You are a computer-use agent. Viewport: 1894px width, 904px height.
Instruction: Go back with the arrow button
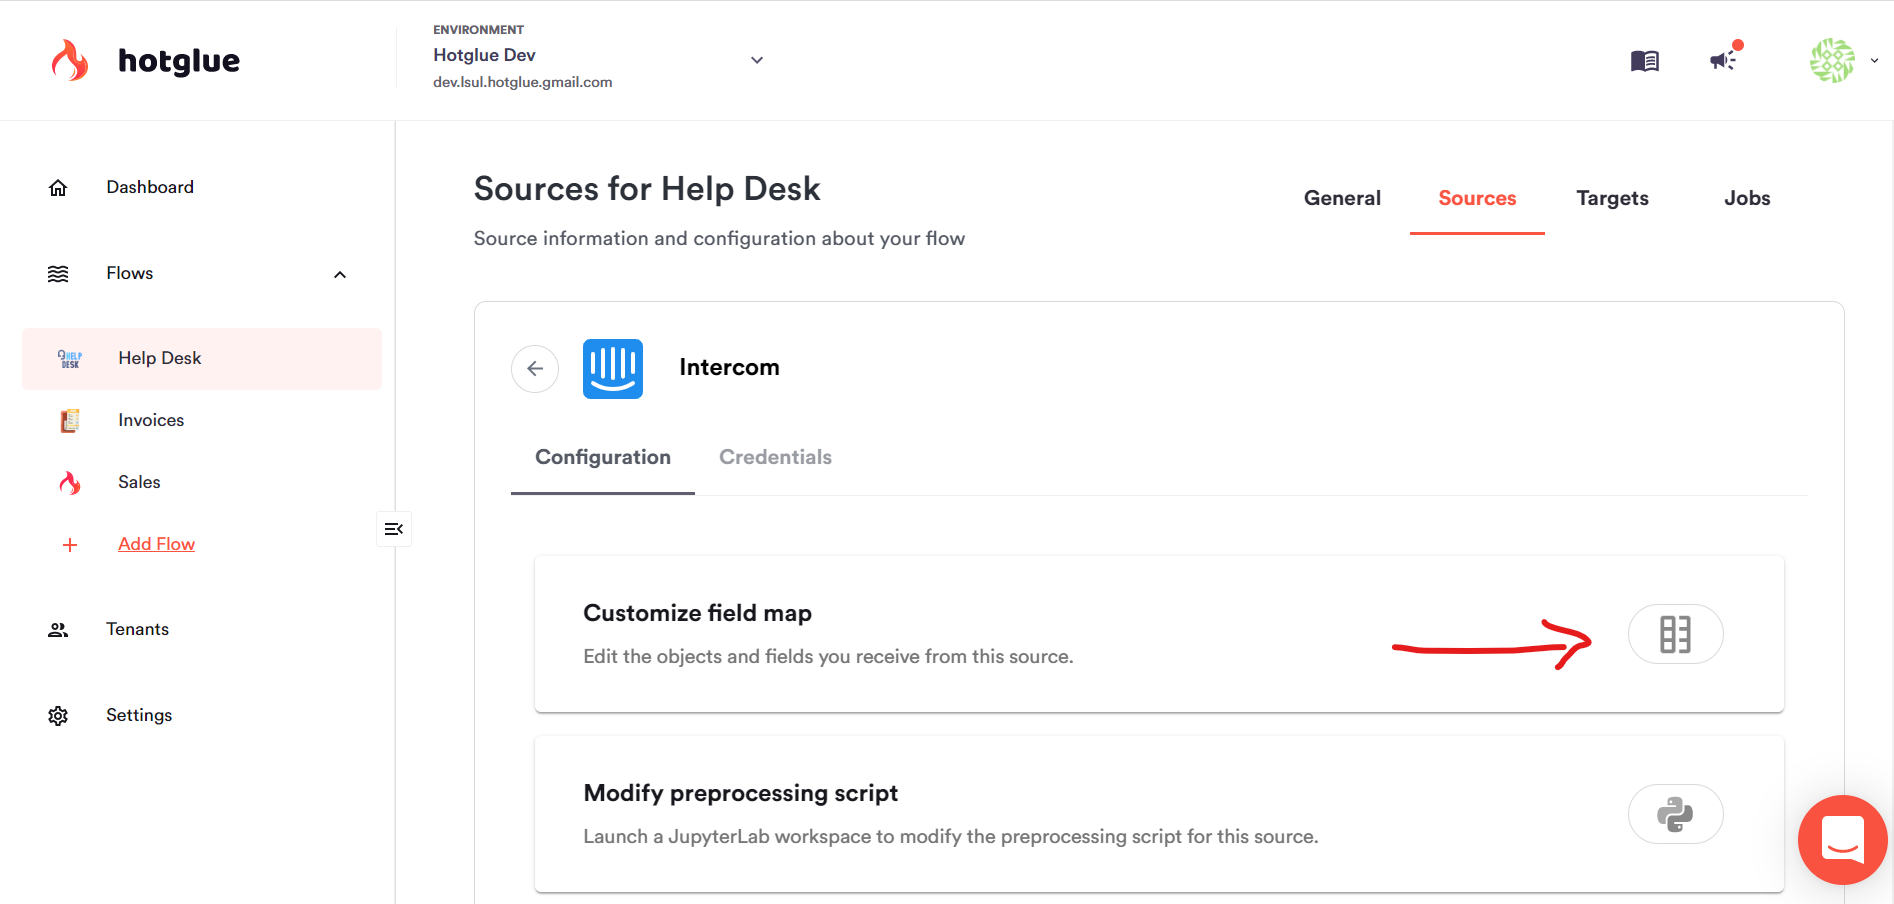[x=535, y=369]
